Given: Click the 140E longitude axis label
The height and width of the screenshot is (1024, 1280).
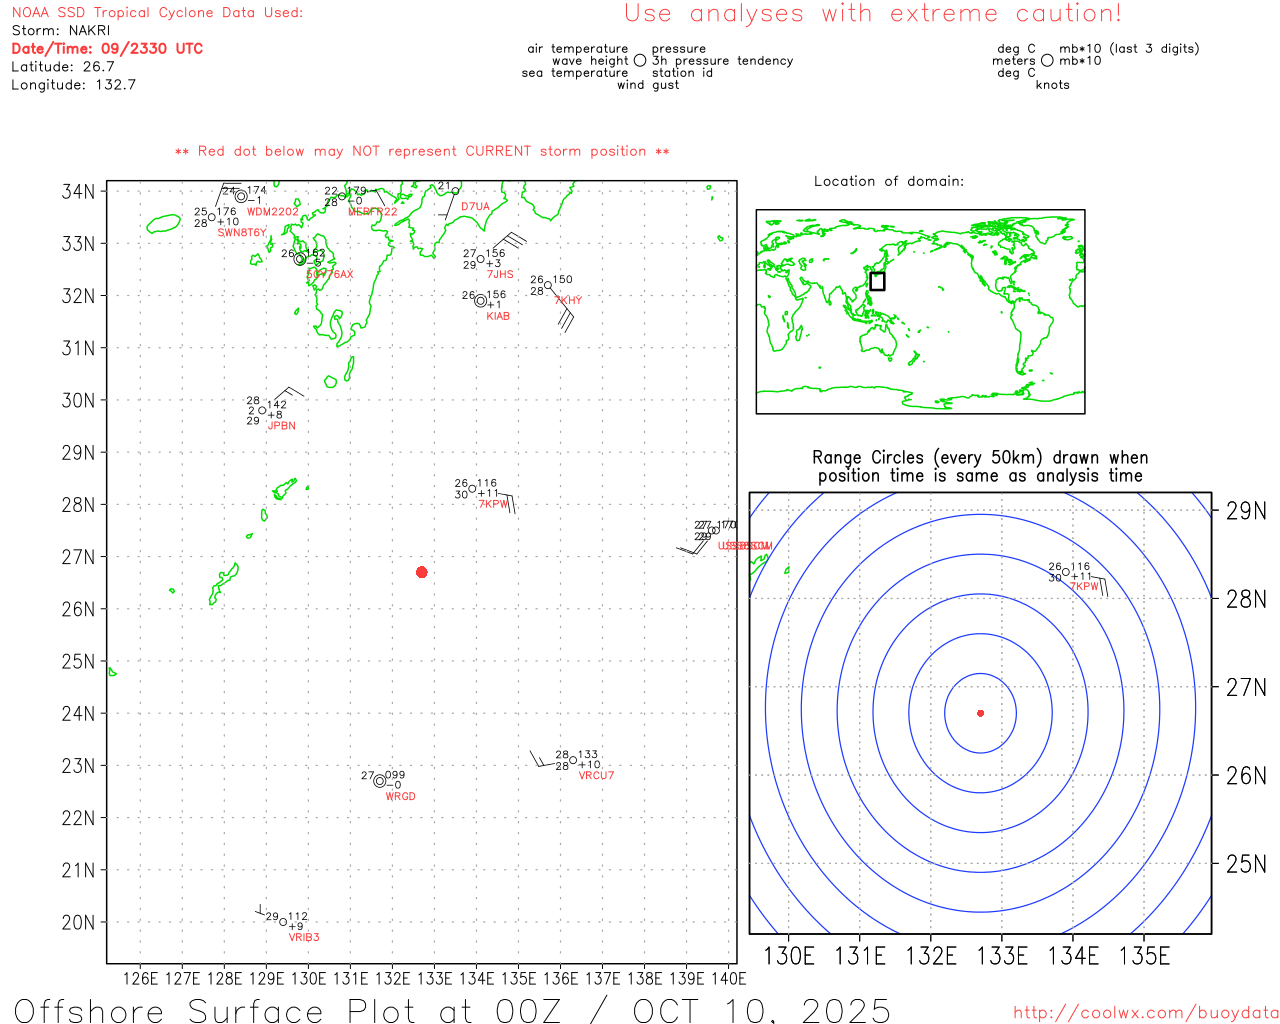Looking at the screenshot, I should (728, 978).
